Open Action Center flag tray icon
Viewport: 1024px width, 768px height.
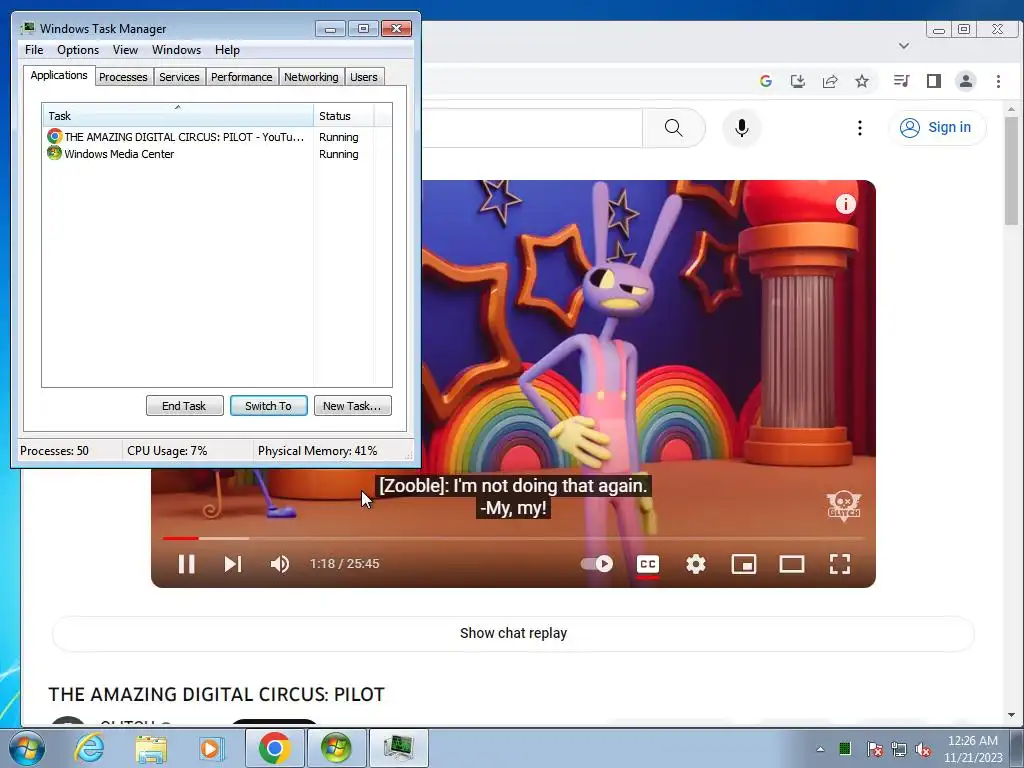(874, 749)
